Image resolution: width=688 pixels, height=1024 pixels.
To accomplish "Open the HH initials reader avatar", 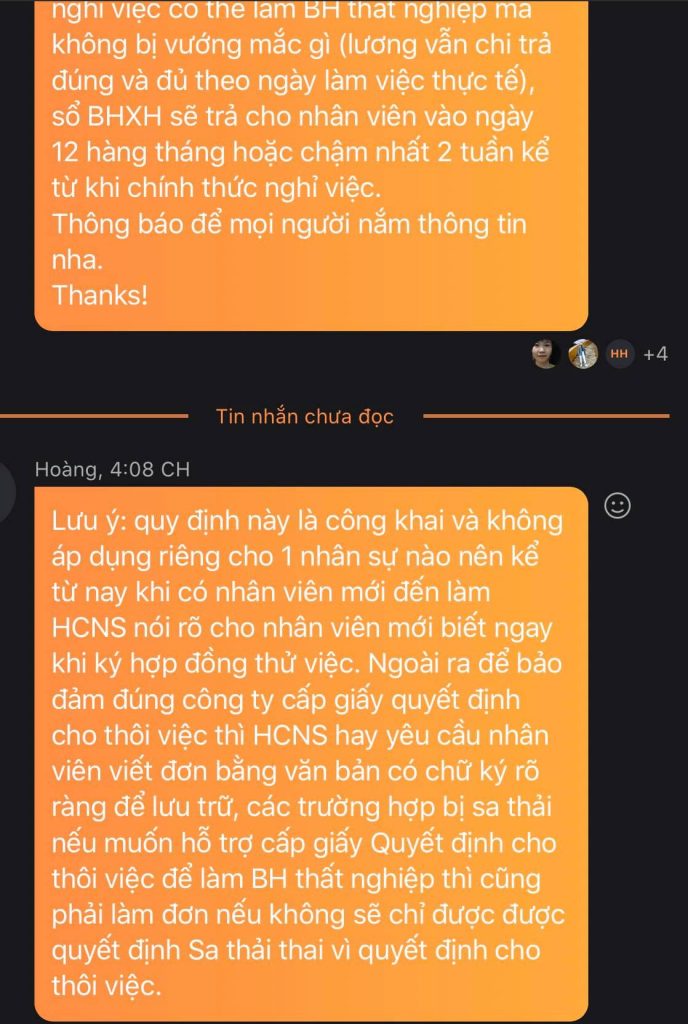I will [x=619, y=354].
